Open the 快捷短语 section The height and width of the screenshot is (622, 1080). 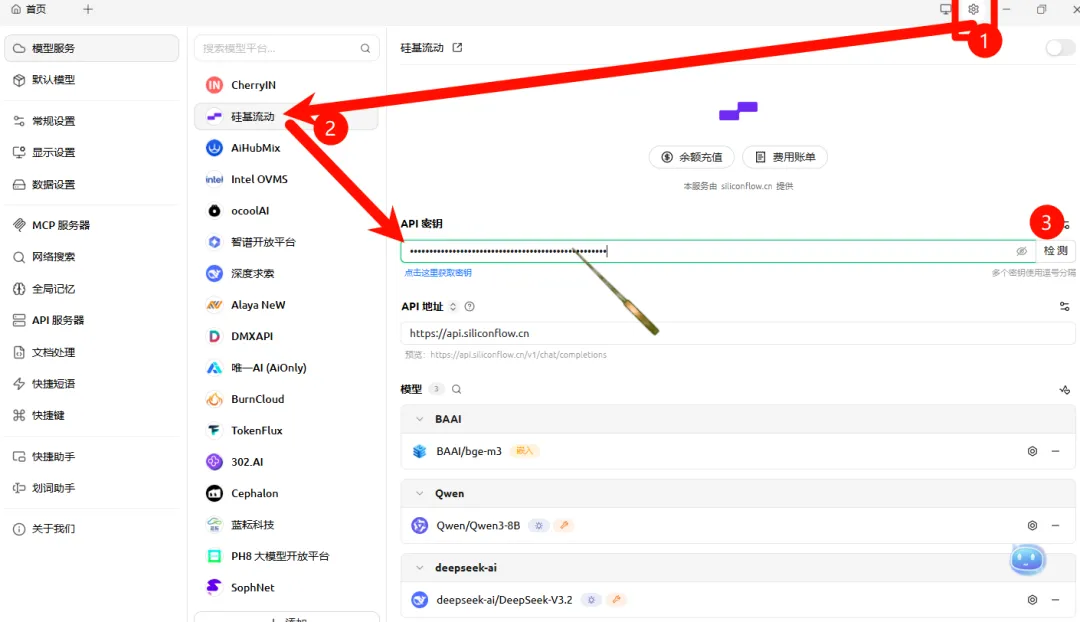pyautogui.click(x=92, y=384)
